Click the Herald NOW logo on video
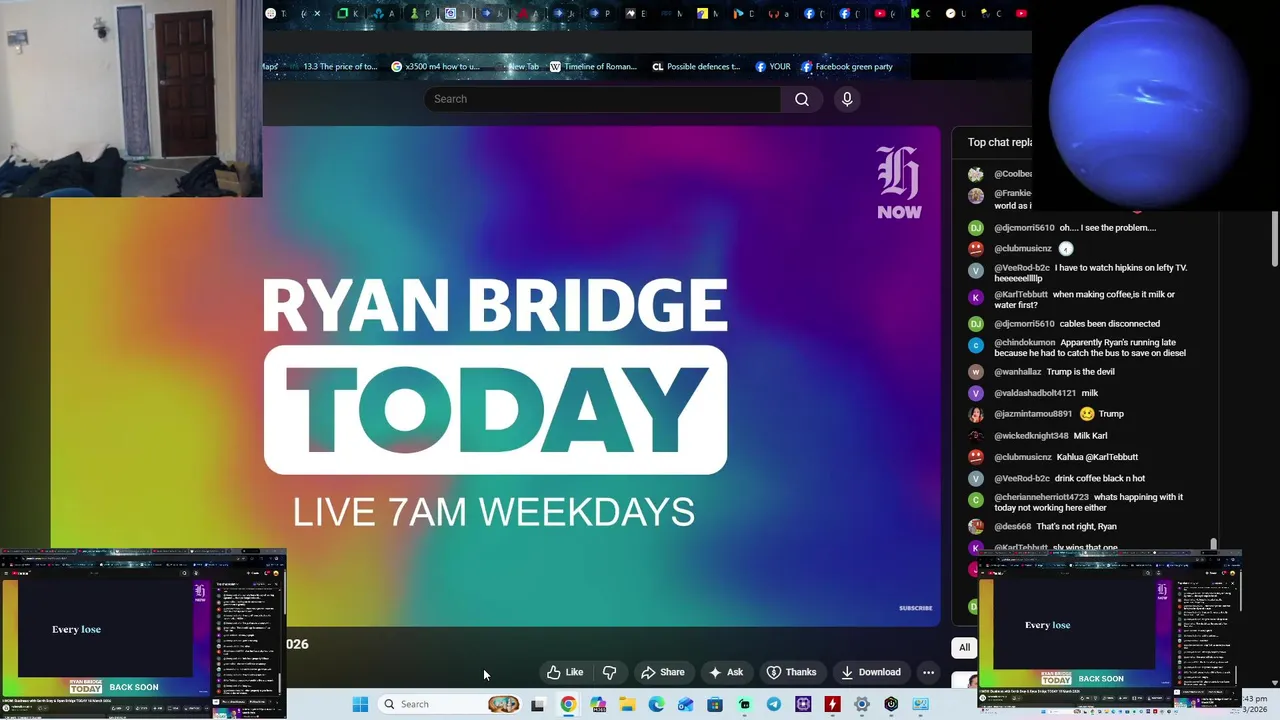 898,182
